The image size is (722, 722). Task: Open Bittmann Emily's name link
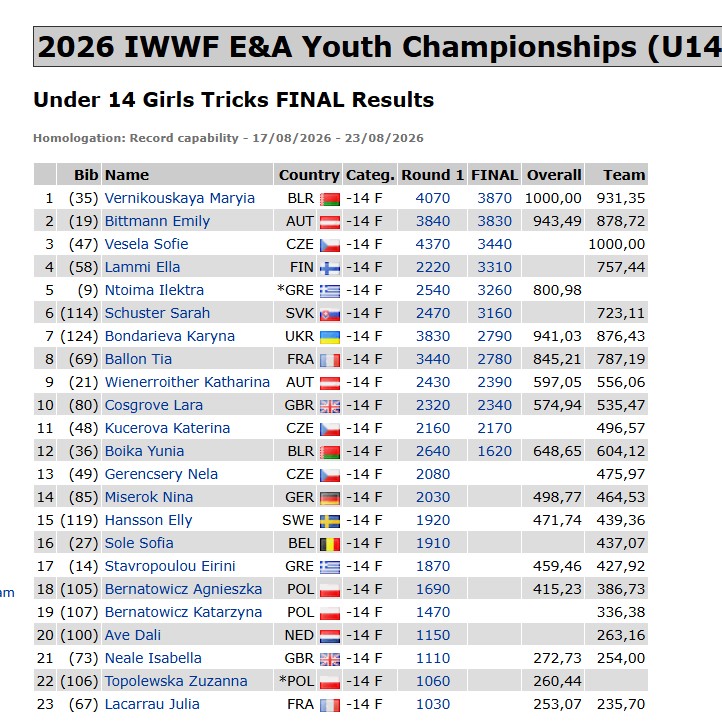point(157,221)
